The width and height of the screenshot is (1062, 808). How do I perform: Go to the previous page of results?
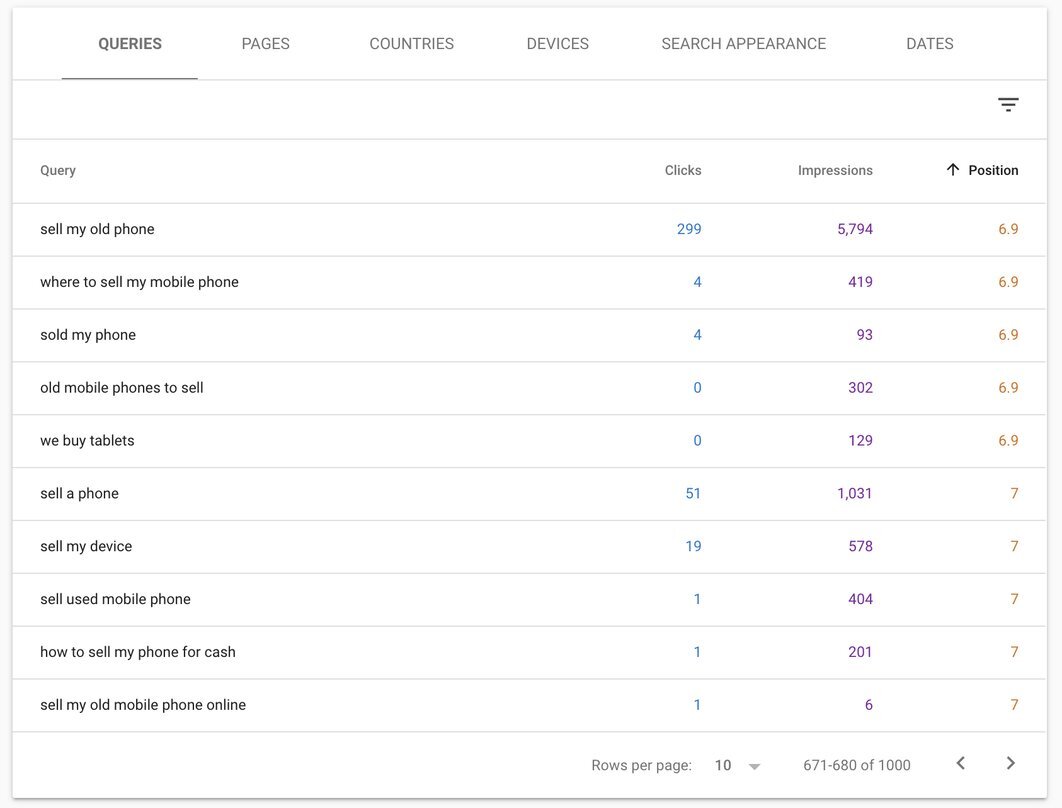pos(960,764)
